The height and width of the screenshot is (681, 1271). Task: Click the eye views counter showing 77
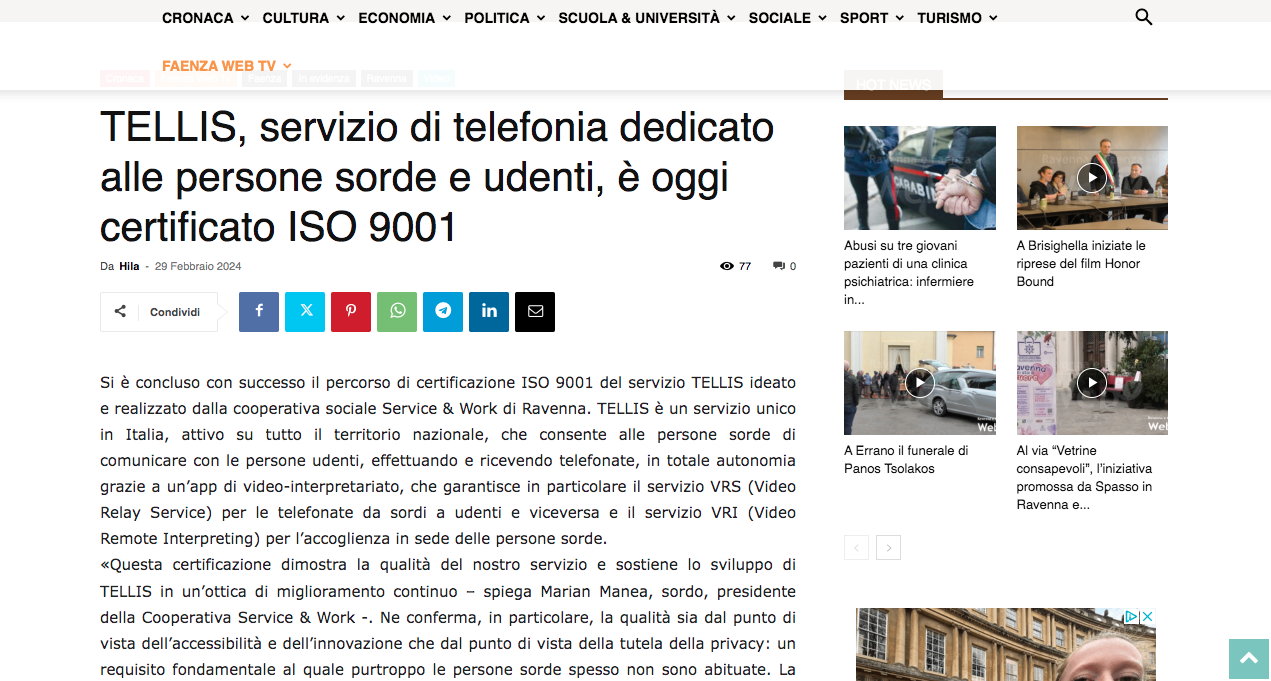click(x=735, y=266)
